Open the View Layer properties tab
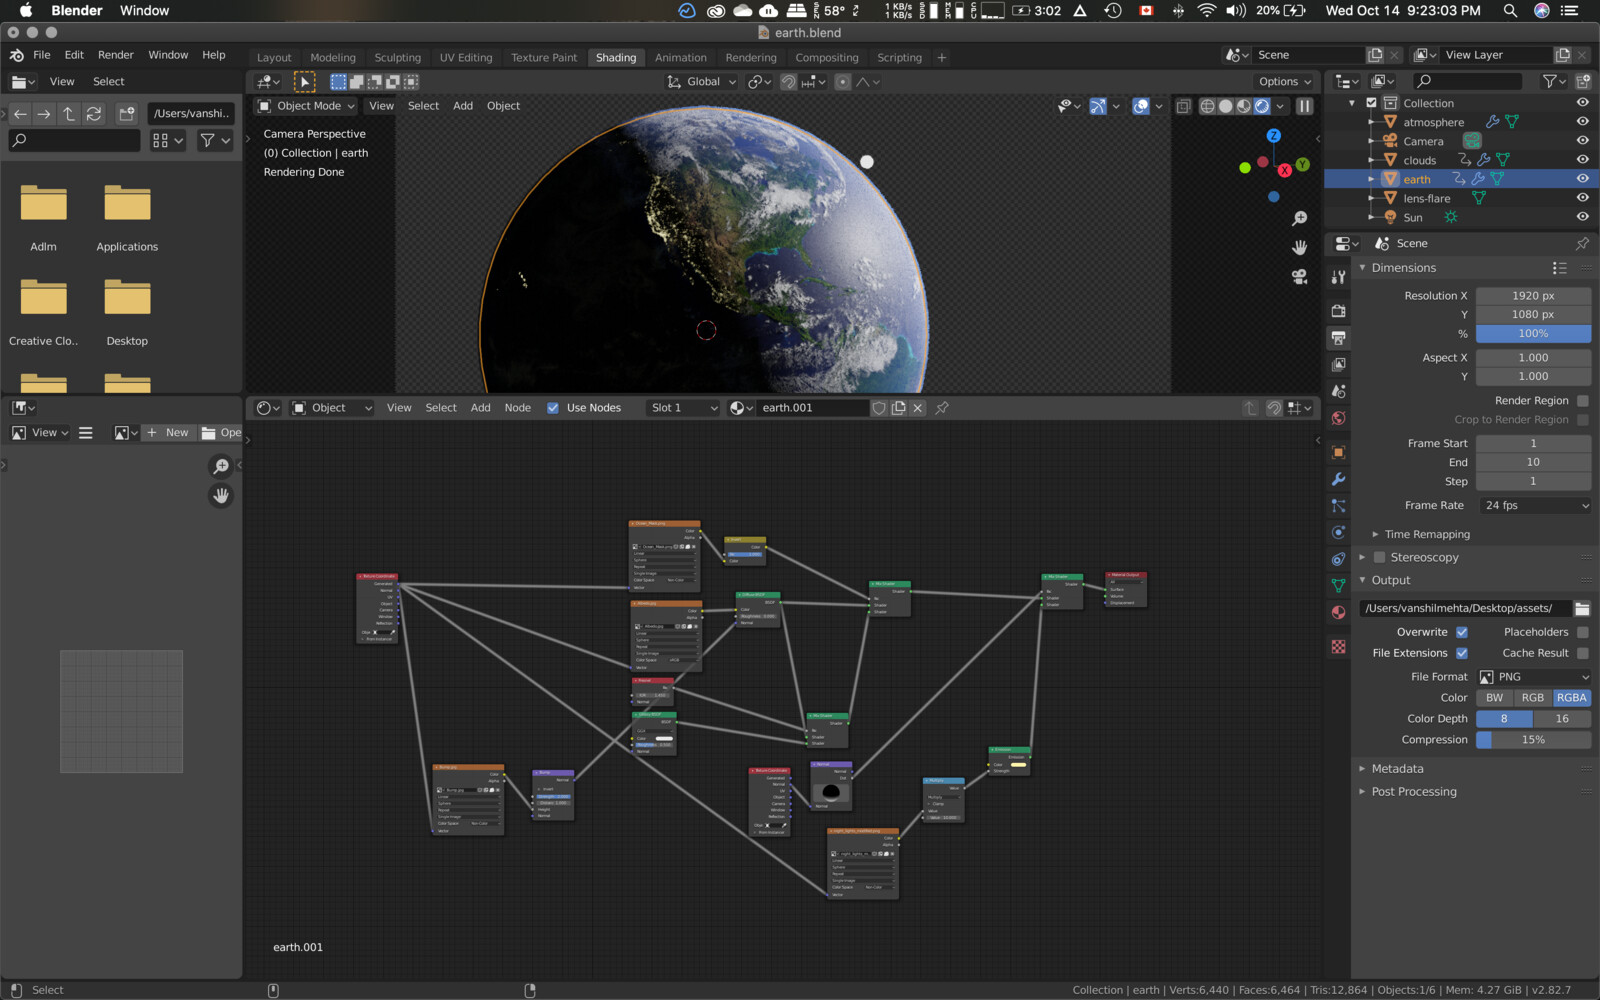 [1338, 365]
